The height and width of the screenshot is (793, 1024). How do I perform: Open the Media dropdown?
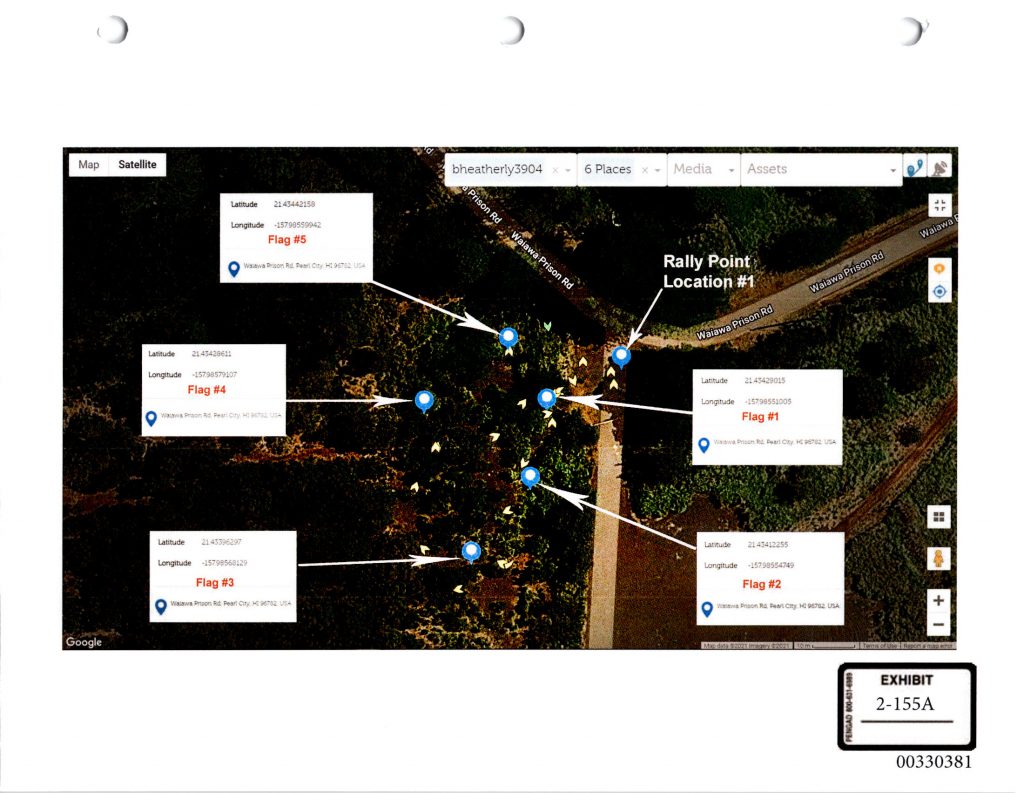(x=731, y=170)
